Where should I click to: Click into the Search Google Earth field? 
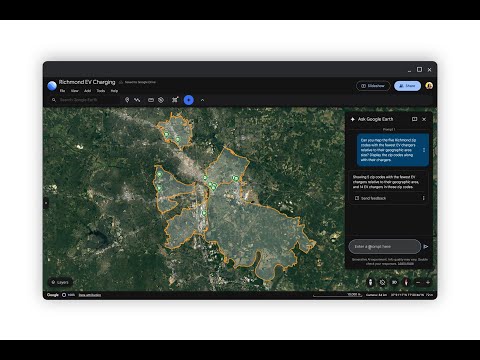click(85, 100)
